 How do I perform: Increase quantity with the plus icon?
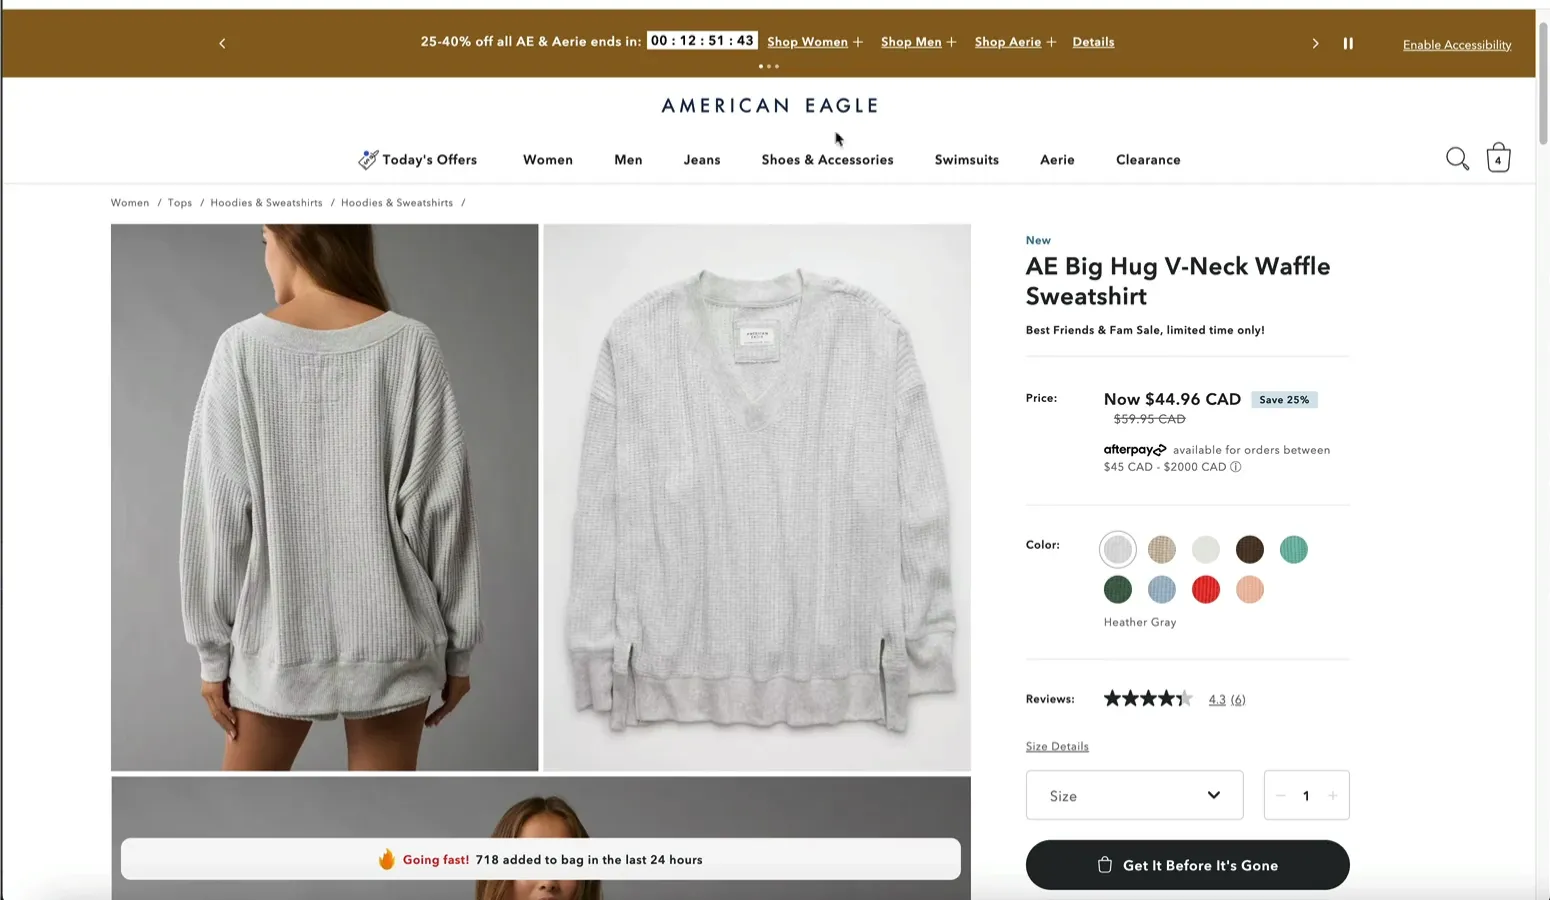click(x=1332, y=796)
